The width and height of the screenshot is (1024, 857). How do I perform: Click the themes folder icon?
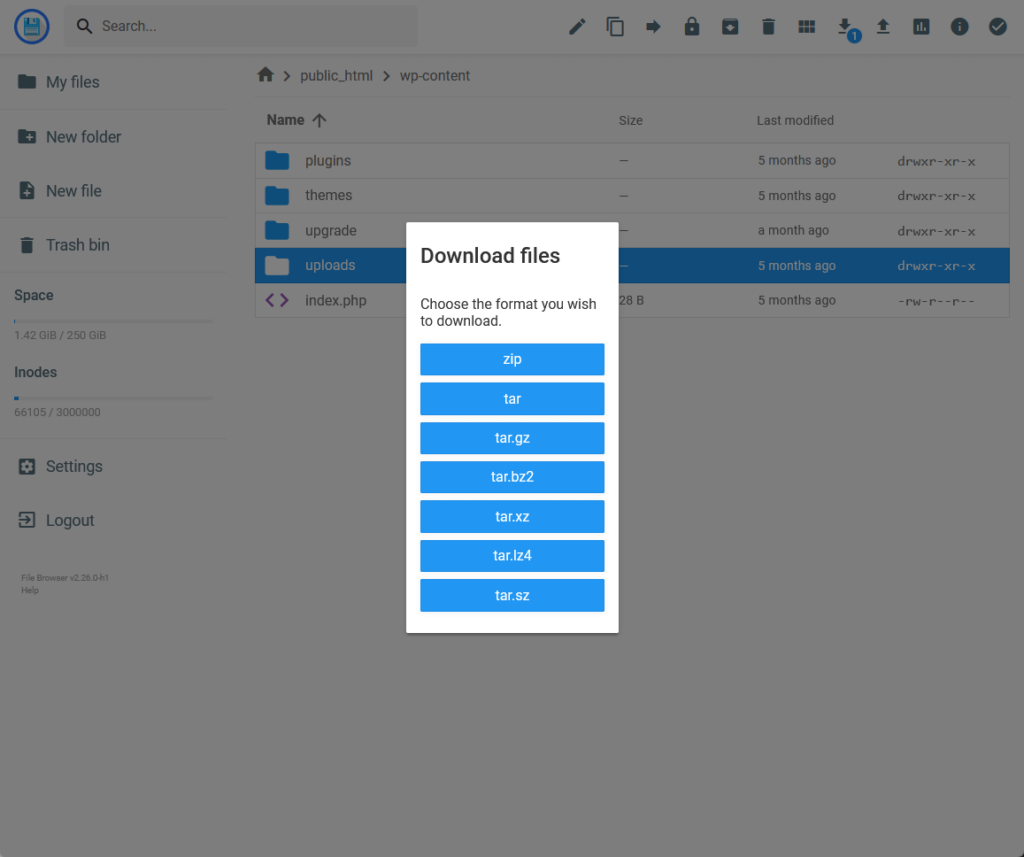coord(277,195)
